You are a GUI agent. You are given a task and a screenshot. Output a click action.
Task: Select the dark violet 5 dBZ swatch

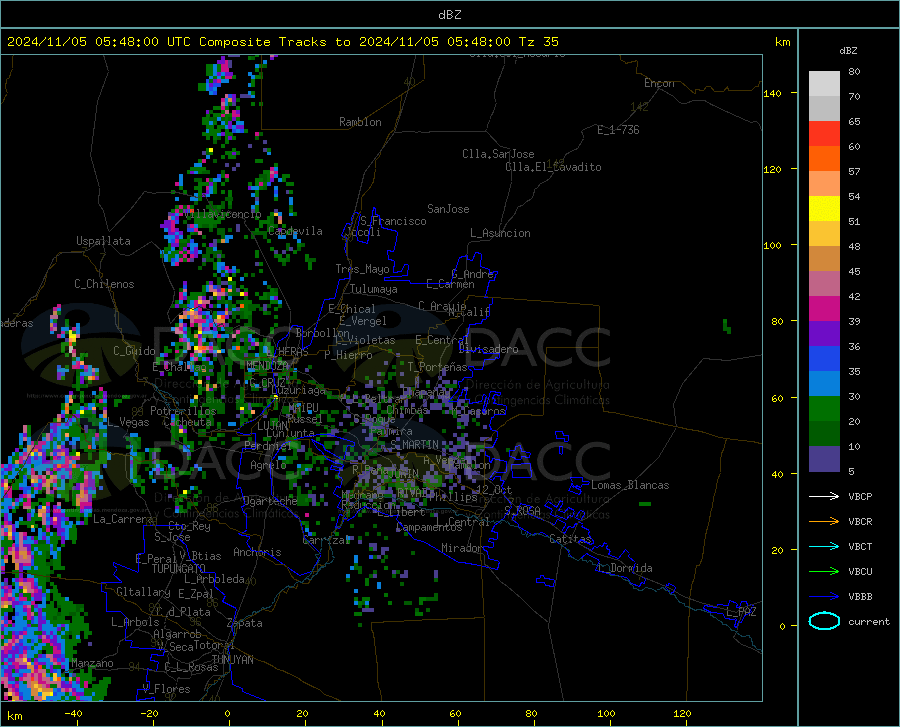[824, 459]
